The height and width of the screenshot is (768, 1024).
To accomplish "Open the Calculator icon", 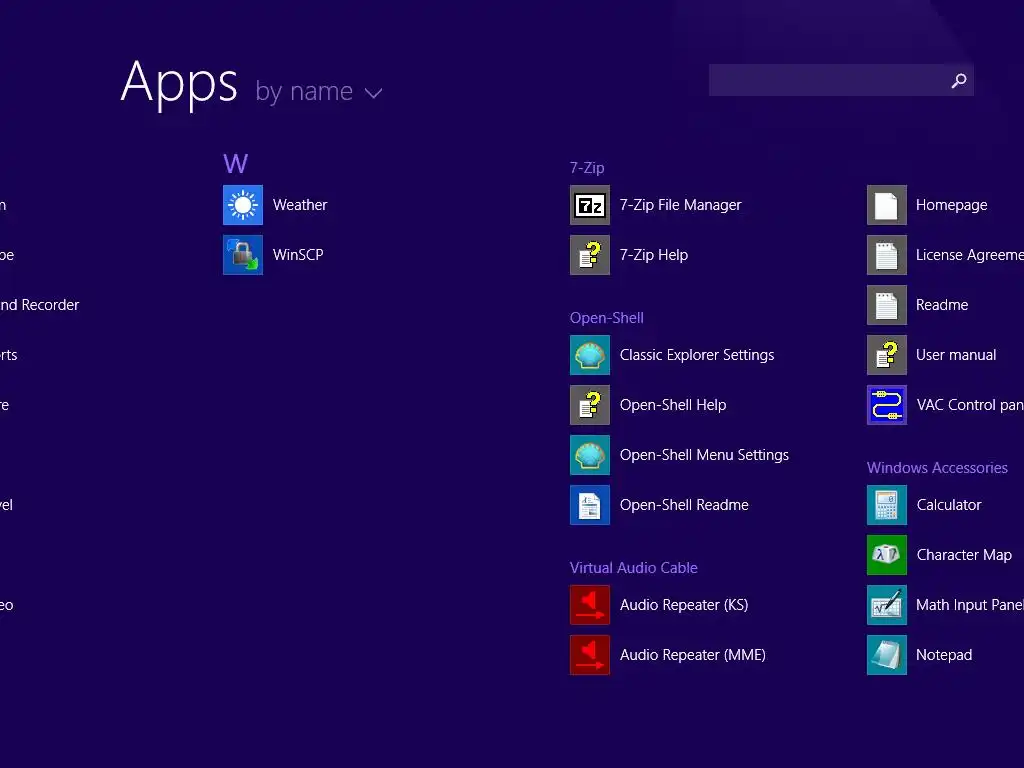I will [x=887, y=505].
